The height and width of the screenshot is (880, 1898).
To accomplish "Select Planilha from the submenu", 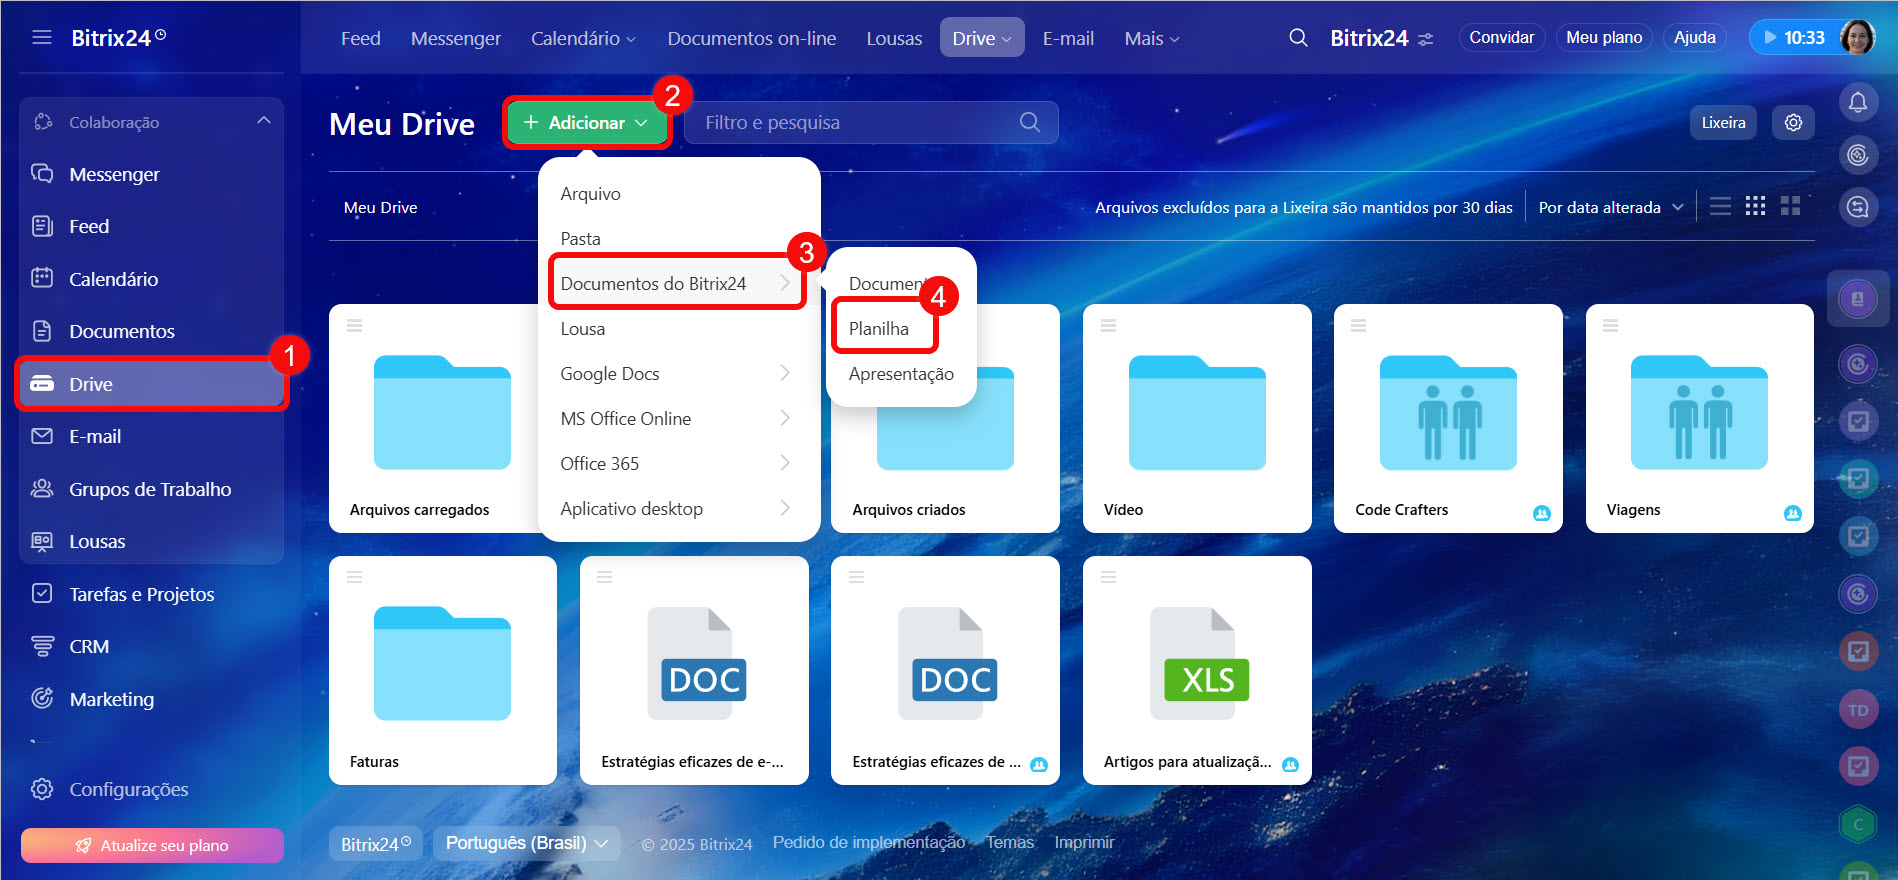I will (879, 329).
